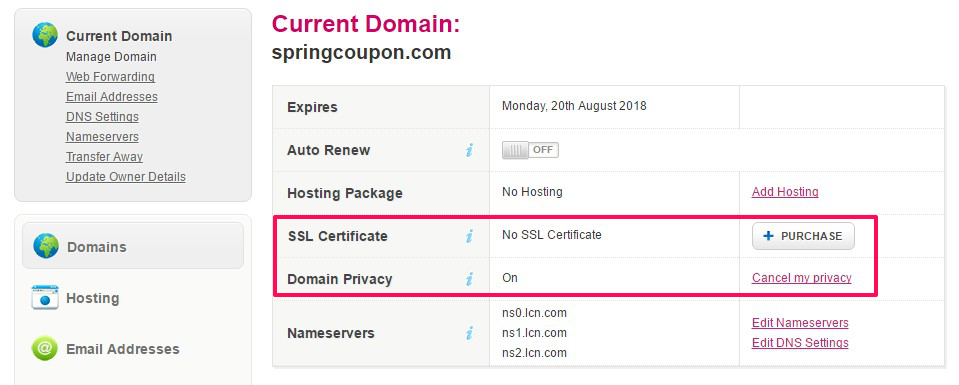This screenshot has width=959, height=385.
Task: Click the SSL PURCHASE button
Action: click(803, 236)
